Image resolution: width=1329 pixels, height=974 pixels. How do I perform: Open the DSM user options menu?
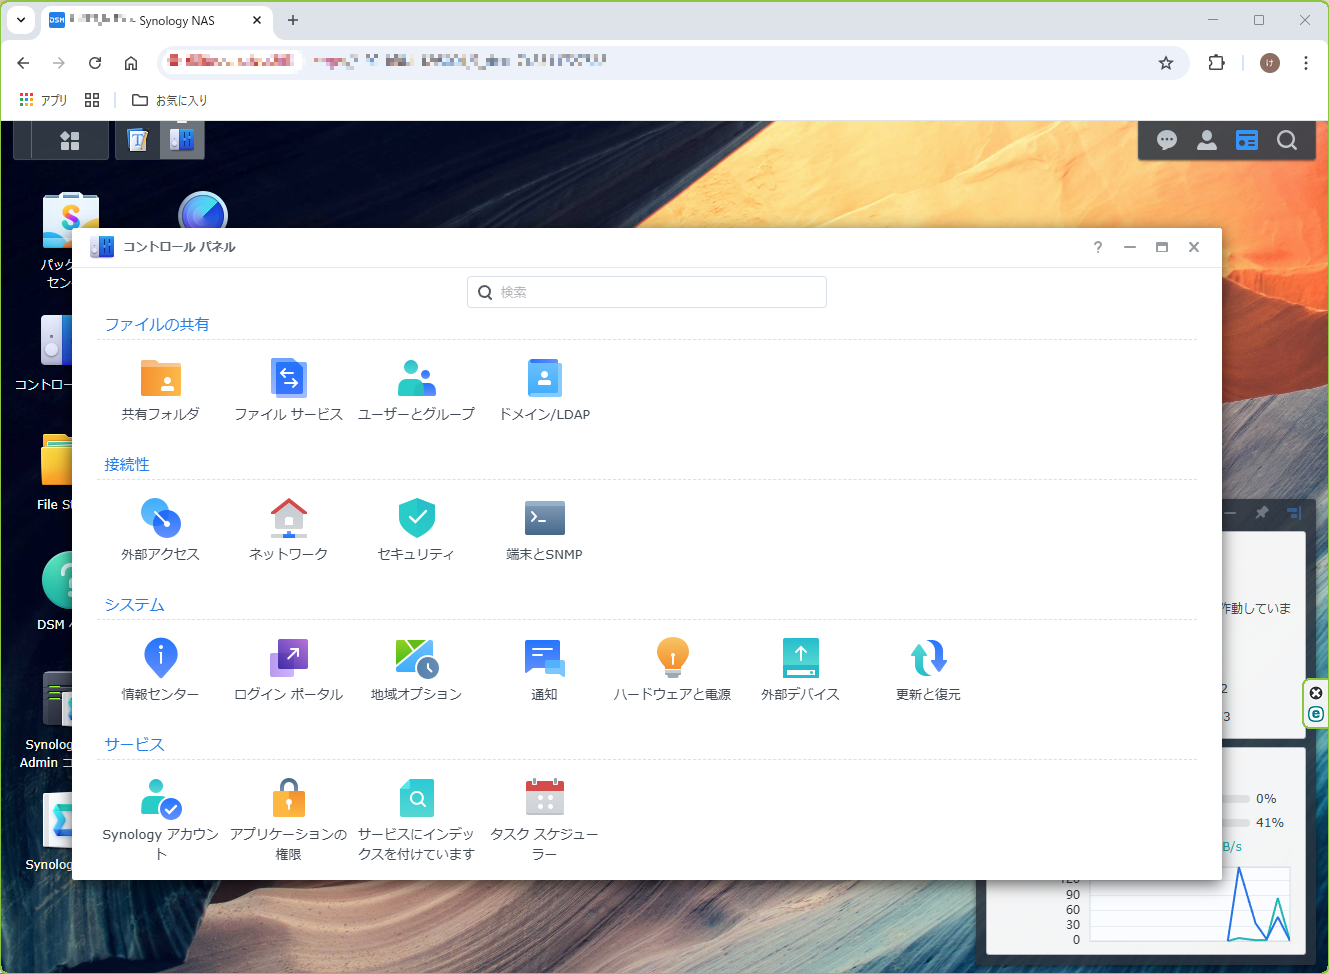[1207, 140]
